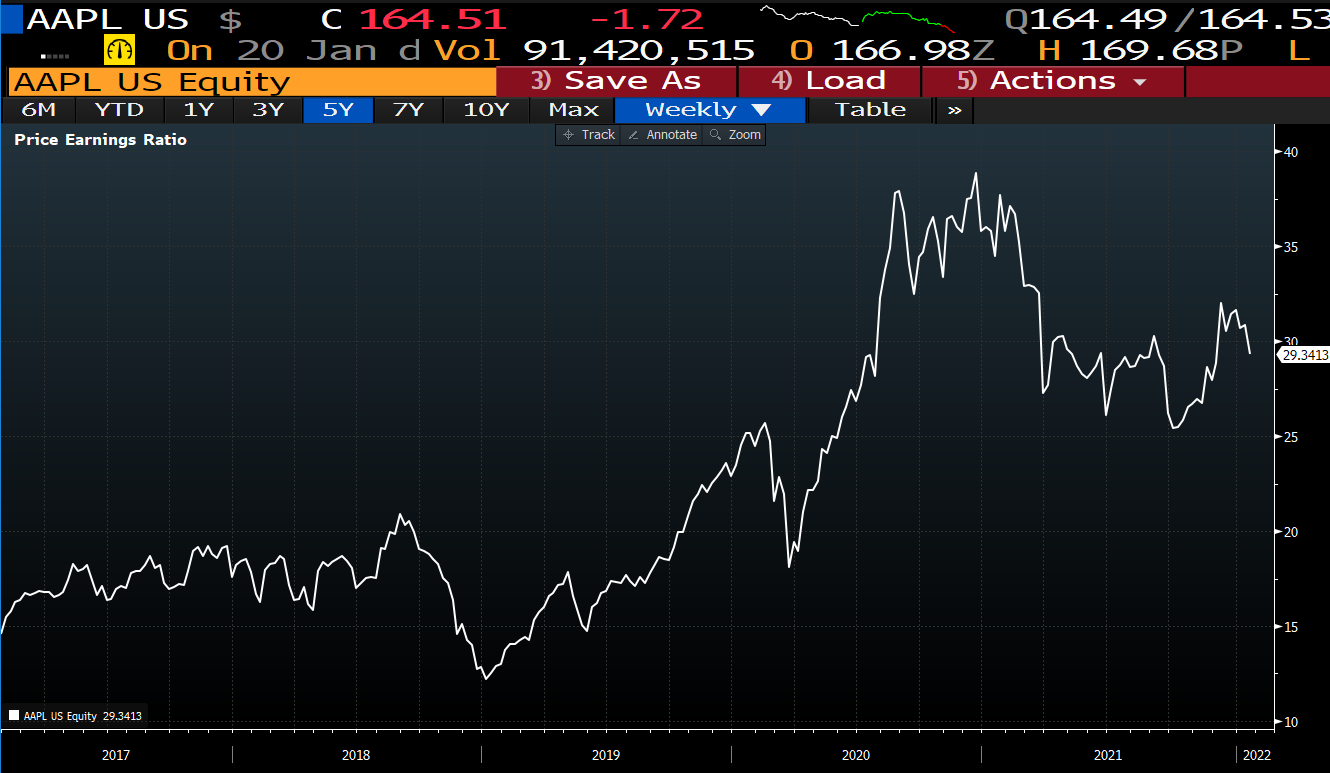Select the 6M time range tab
The width and height of the screenshot is (1330, 773).
[x=38, y=110]
